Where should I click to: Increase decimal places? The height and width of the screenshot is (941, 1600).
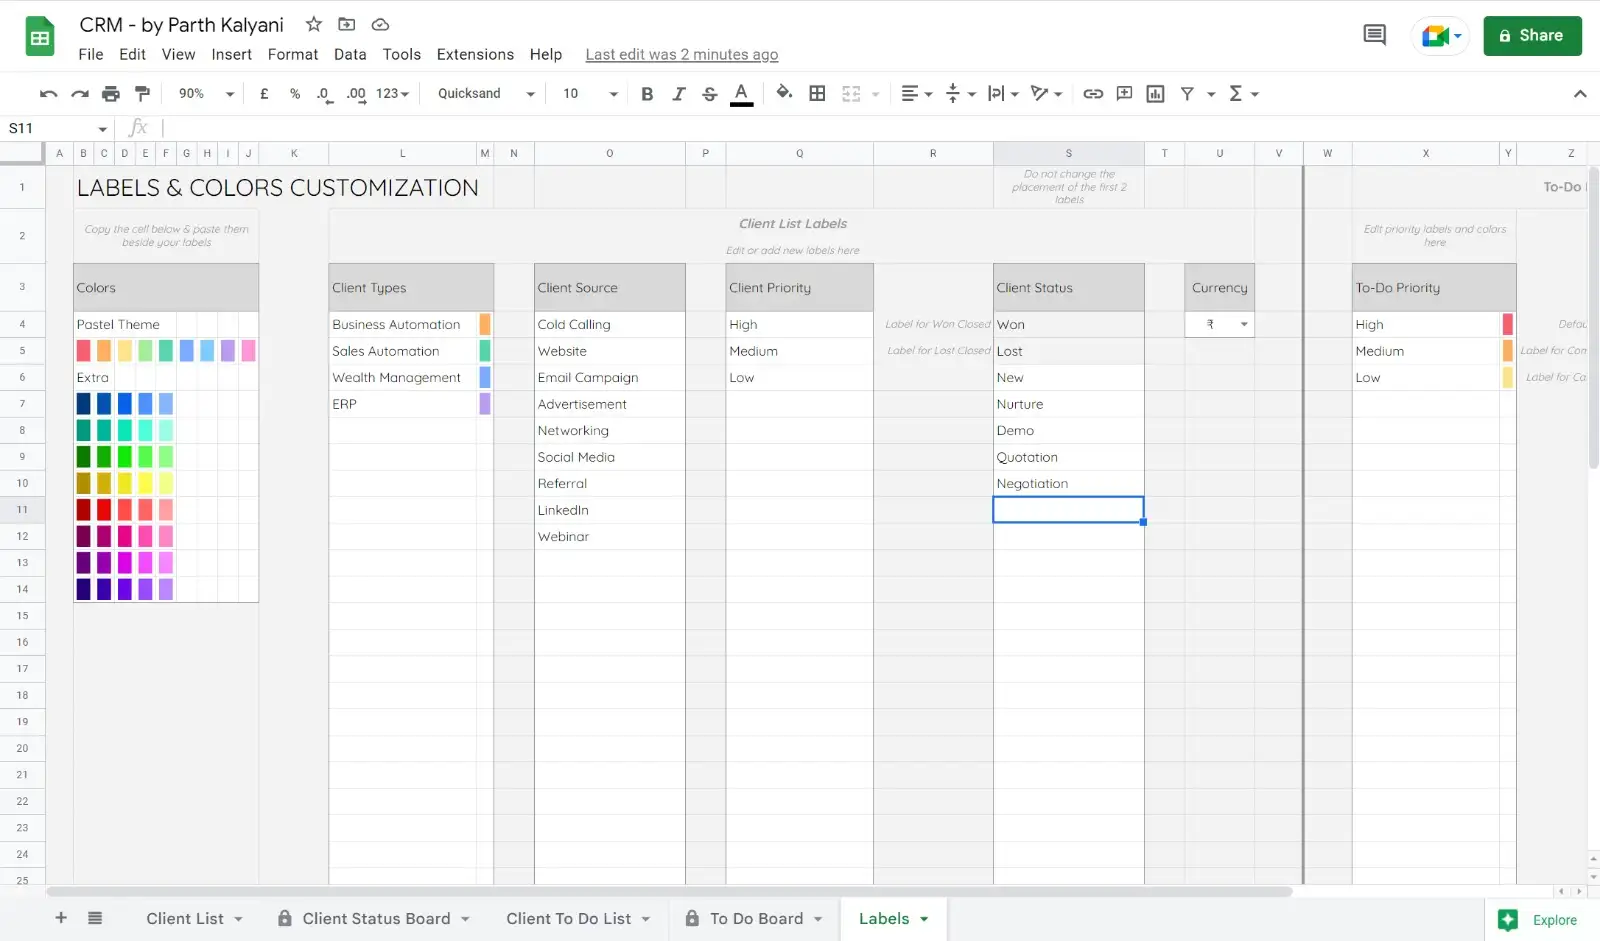(356, 94)
